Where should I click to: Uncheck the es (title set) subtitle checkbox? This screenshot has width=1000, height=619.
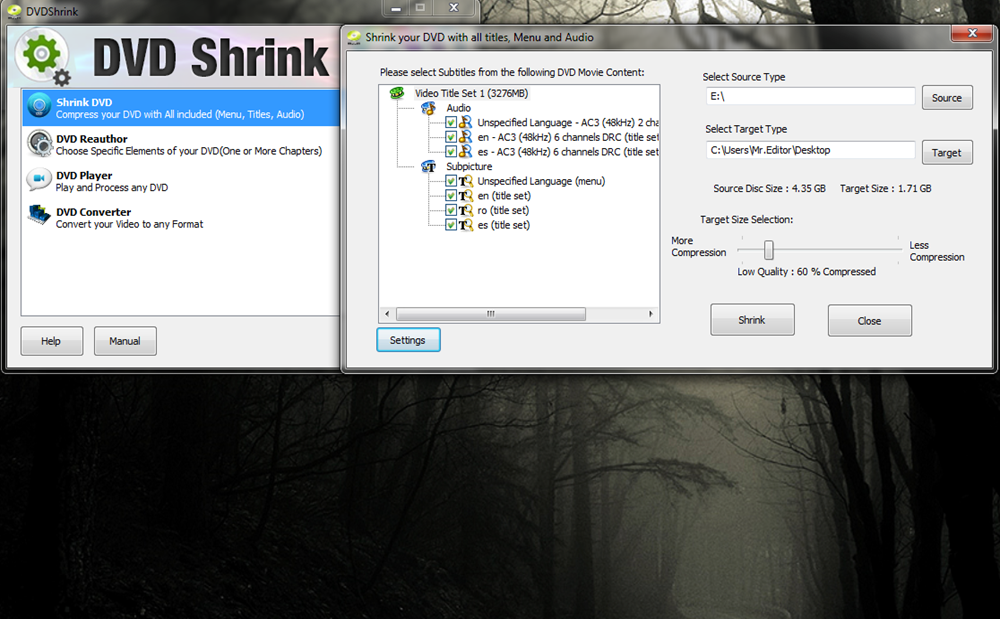pos(451,225)
